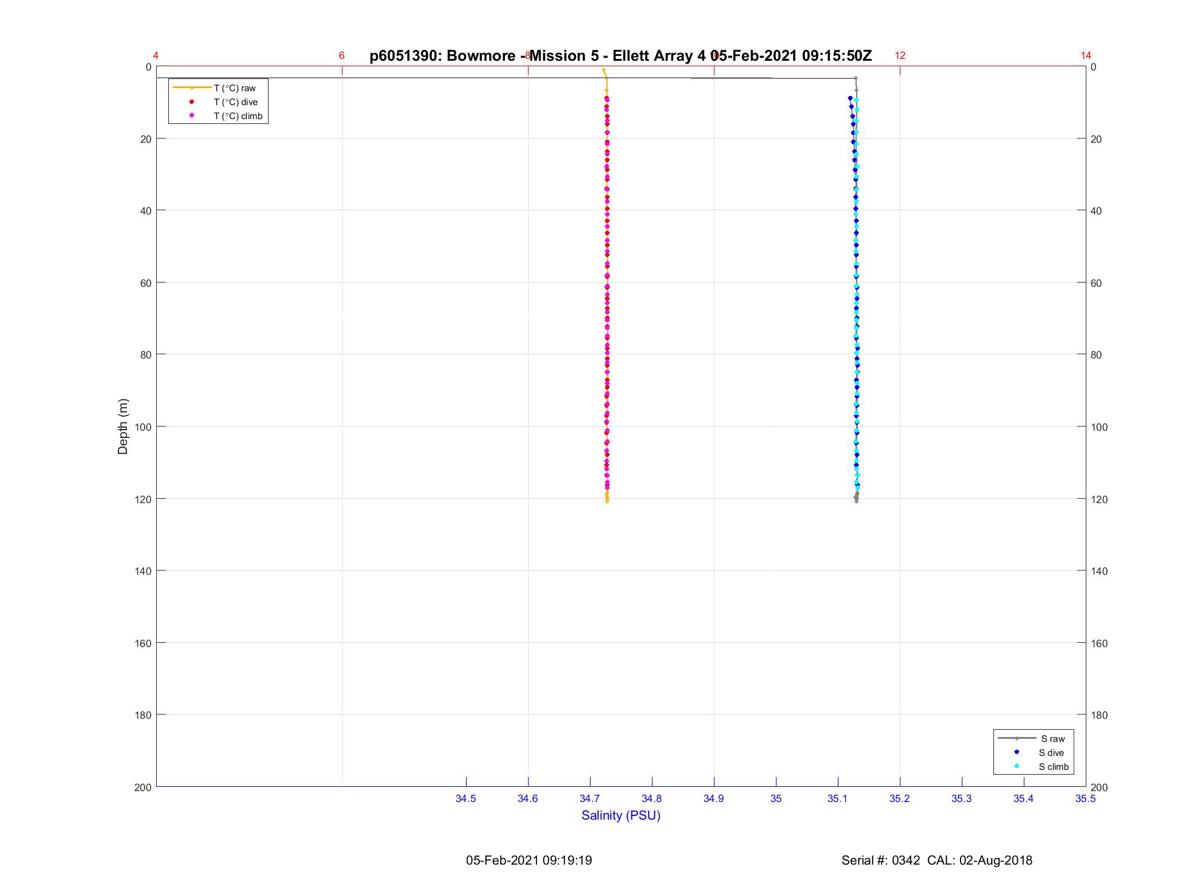Click depth tick 80 on the right-hand depth axis
The width and height of the screenshot is (1200, 885).
1096,355
